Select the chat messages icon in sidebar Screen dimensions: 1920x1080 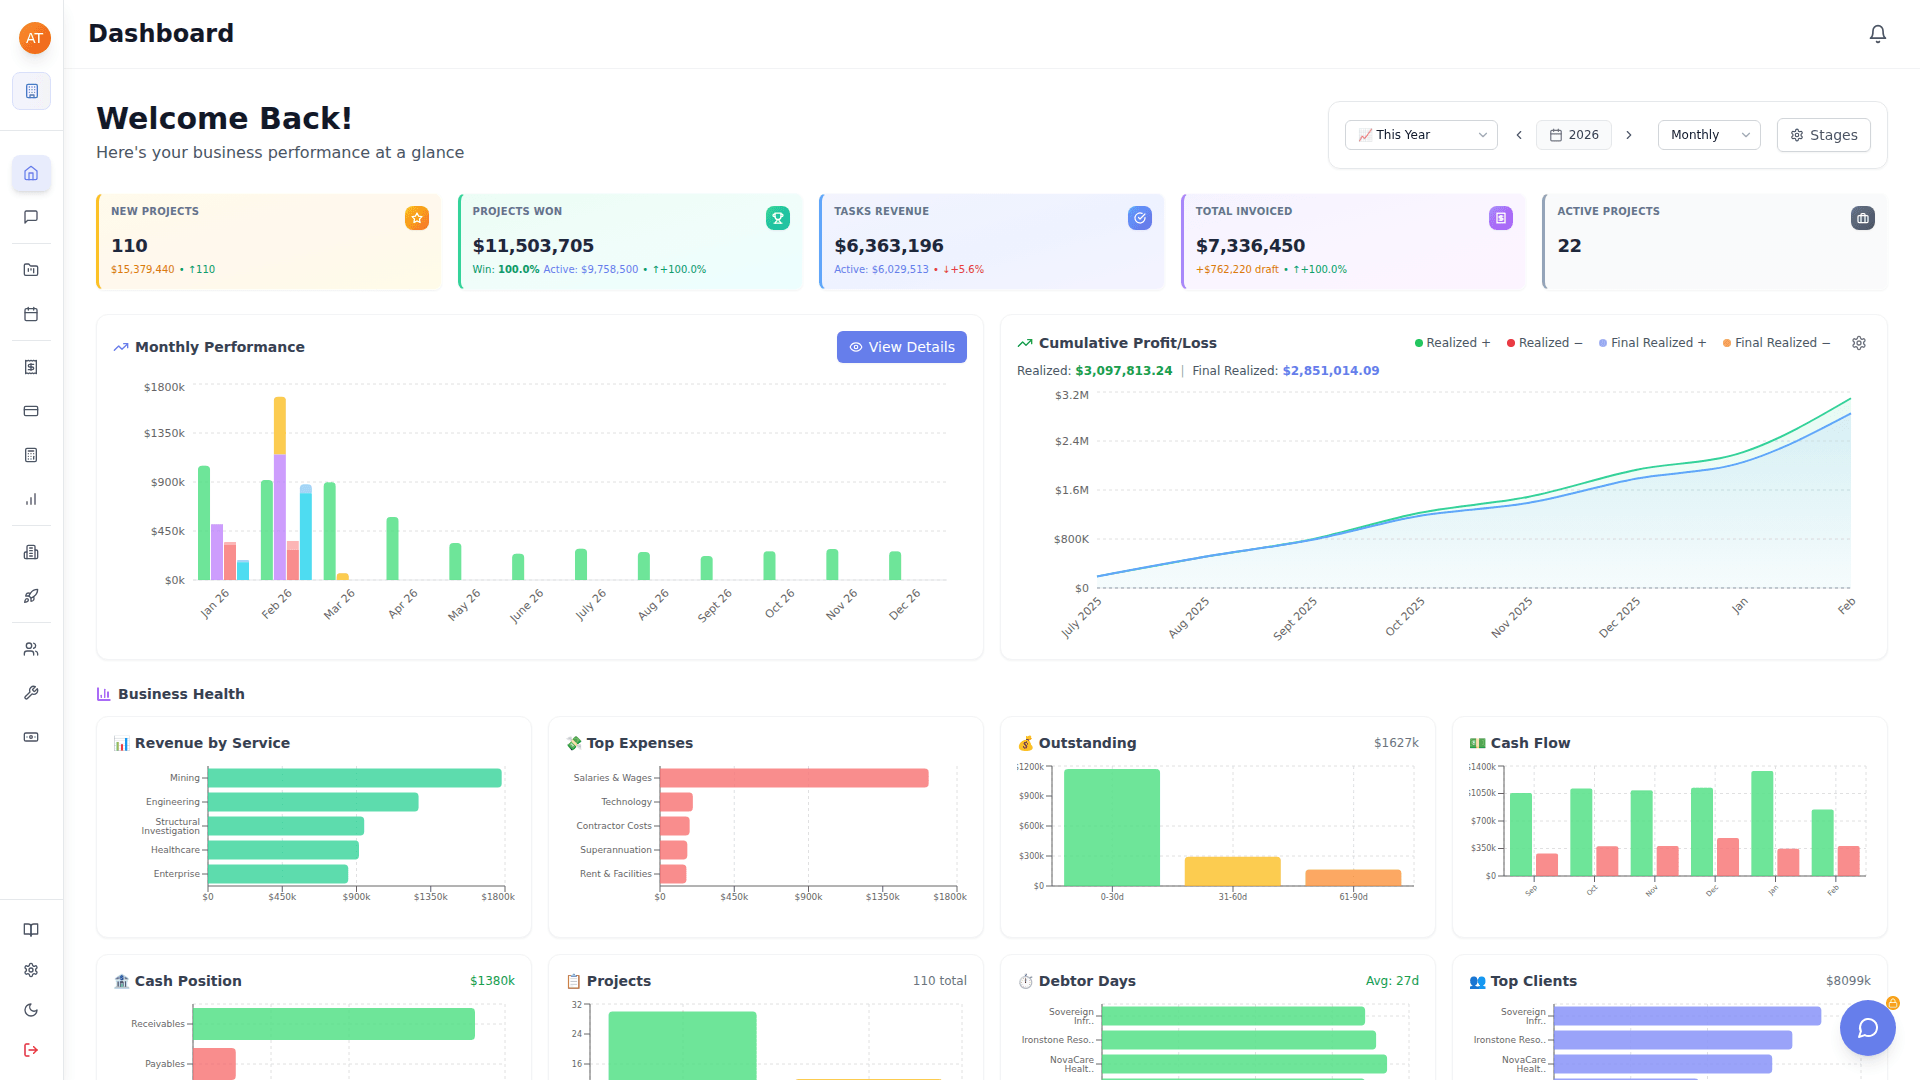31,217
